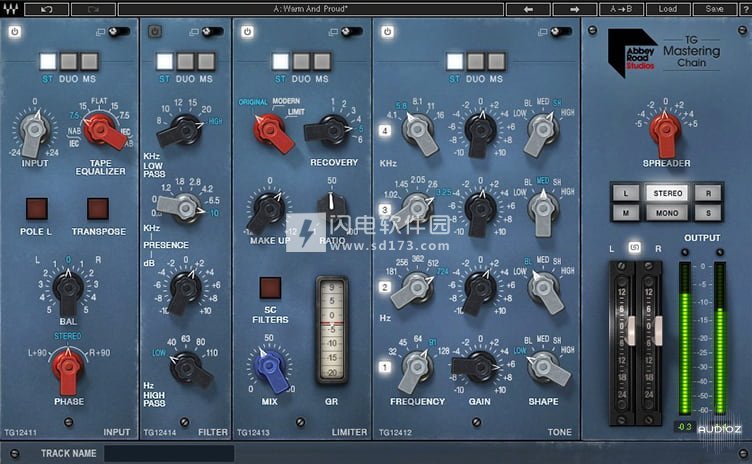752x464 pixels.
Task: Select DUO mode on Filter module
Action: tap(185, 62)
